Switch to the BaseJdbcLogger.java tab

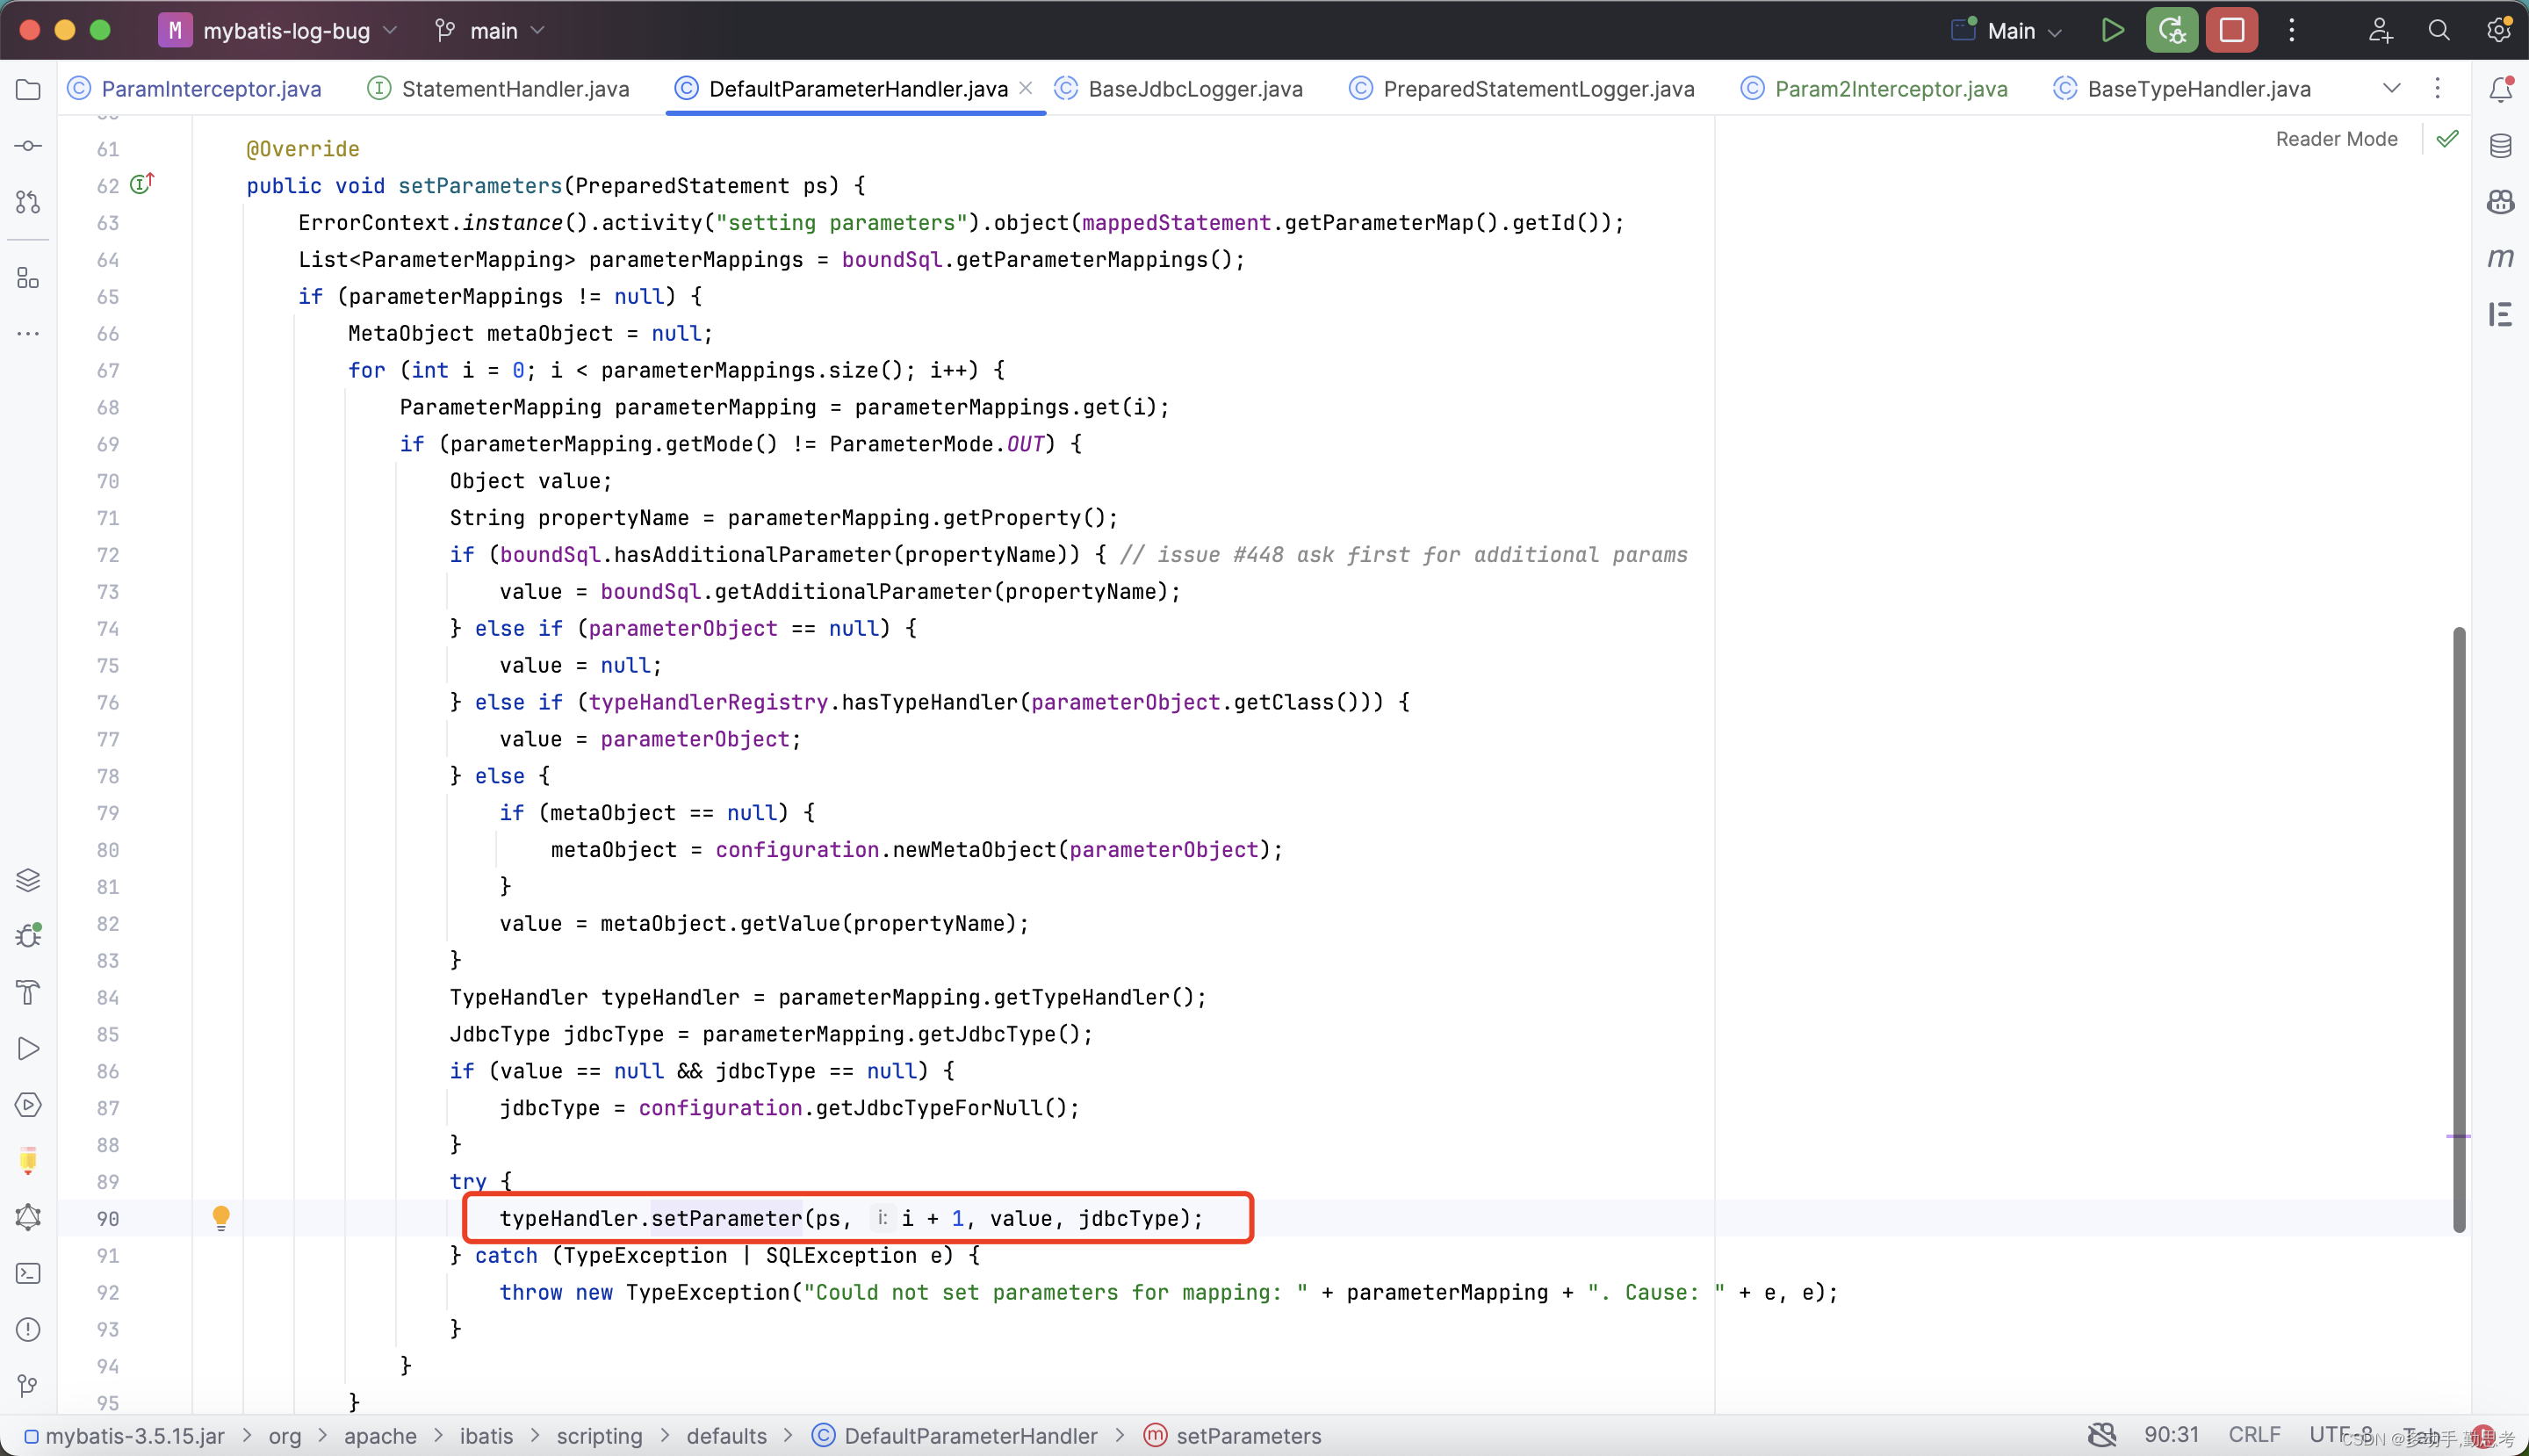click(1179, 89)
